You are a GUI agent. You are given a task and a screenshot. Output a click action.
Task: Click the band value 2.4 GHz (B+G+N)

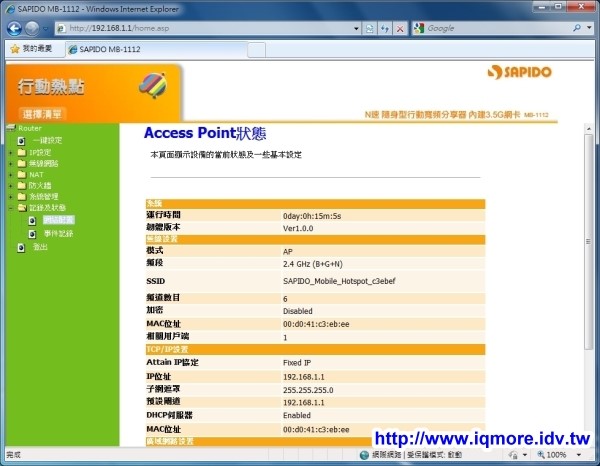(313, 264)
